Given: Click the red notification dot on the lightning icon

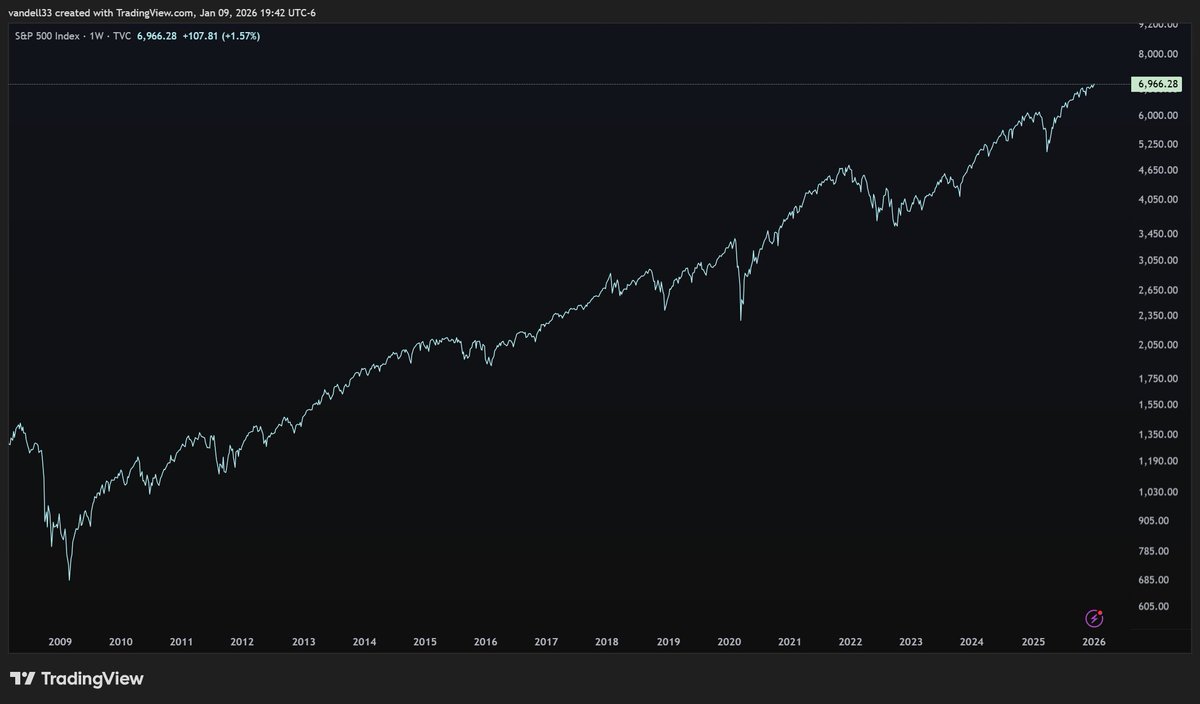Looking at the screenshot, I should 1101,611.
